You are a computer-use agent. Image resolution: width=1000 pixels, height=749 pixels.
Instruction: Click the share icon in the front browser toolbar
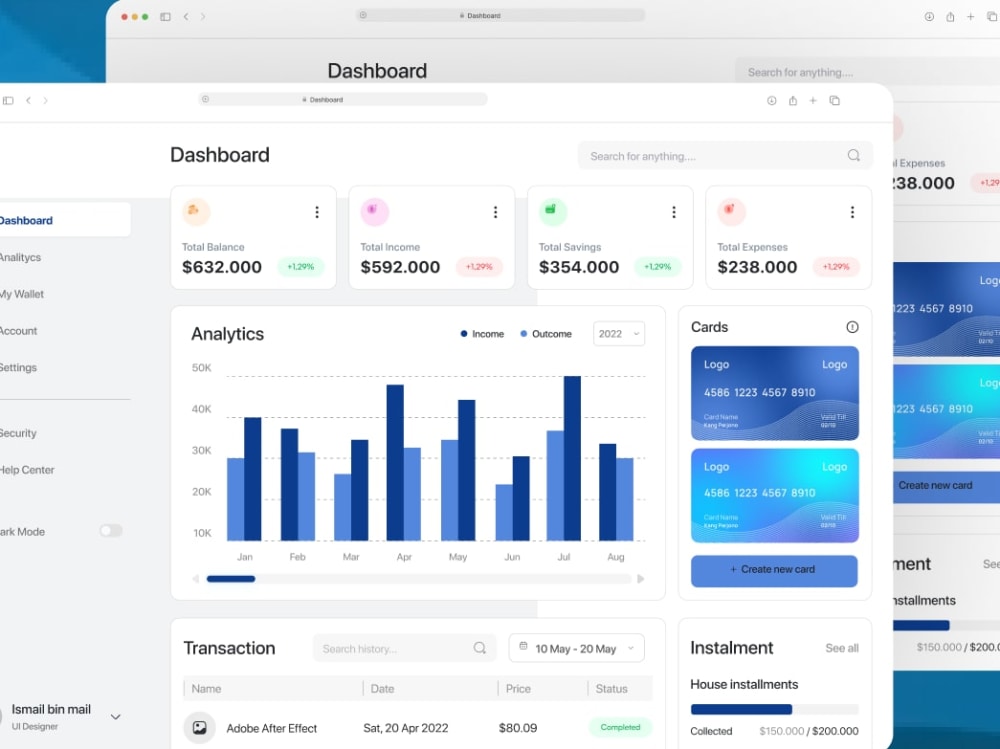pyautogui.click(x=793, y=100)
